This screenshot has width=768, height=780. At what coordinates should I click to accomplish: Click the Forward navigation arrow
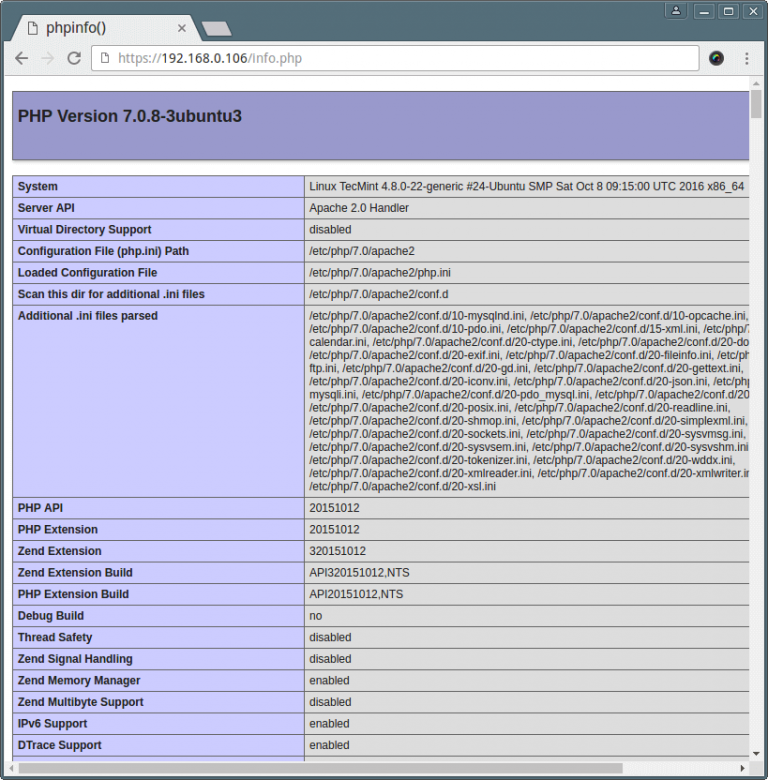(x=47, y=59)
